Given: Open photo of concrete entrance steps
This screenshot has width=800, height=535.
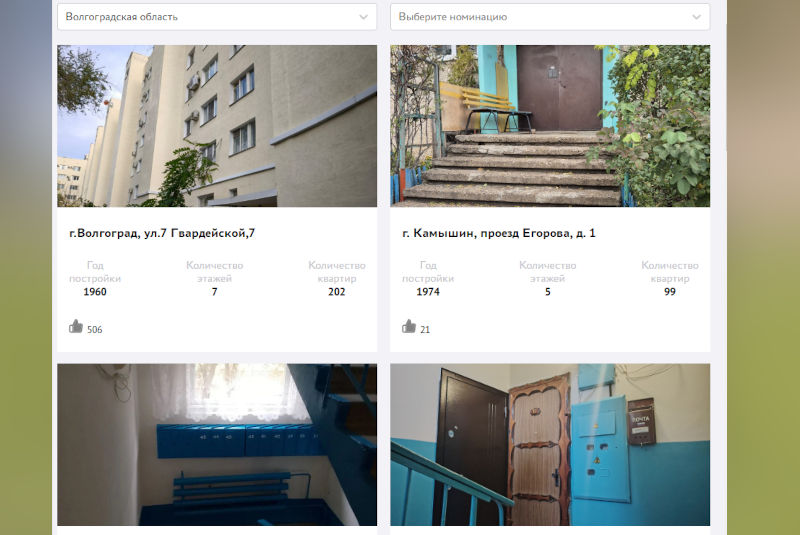Looking at the screenshot, I should tap(550, 126).
